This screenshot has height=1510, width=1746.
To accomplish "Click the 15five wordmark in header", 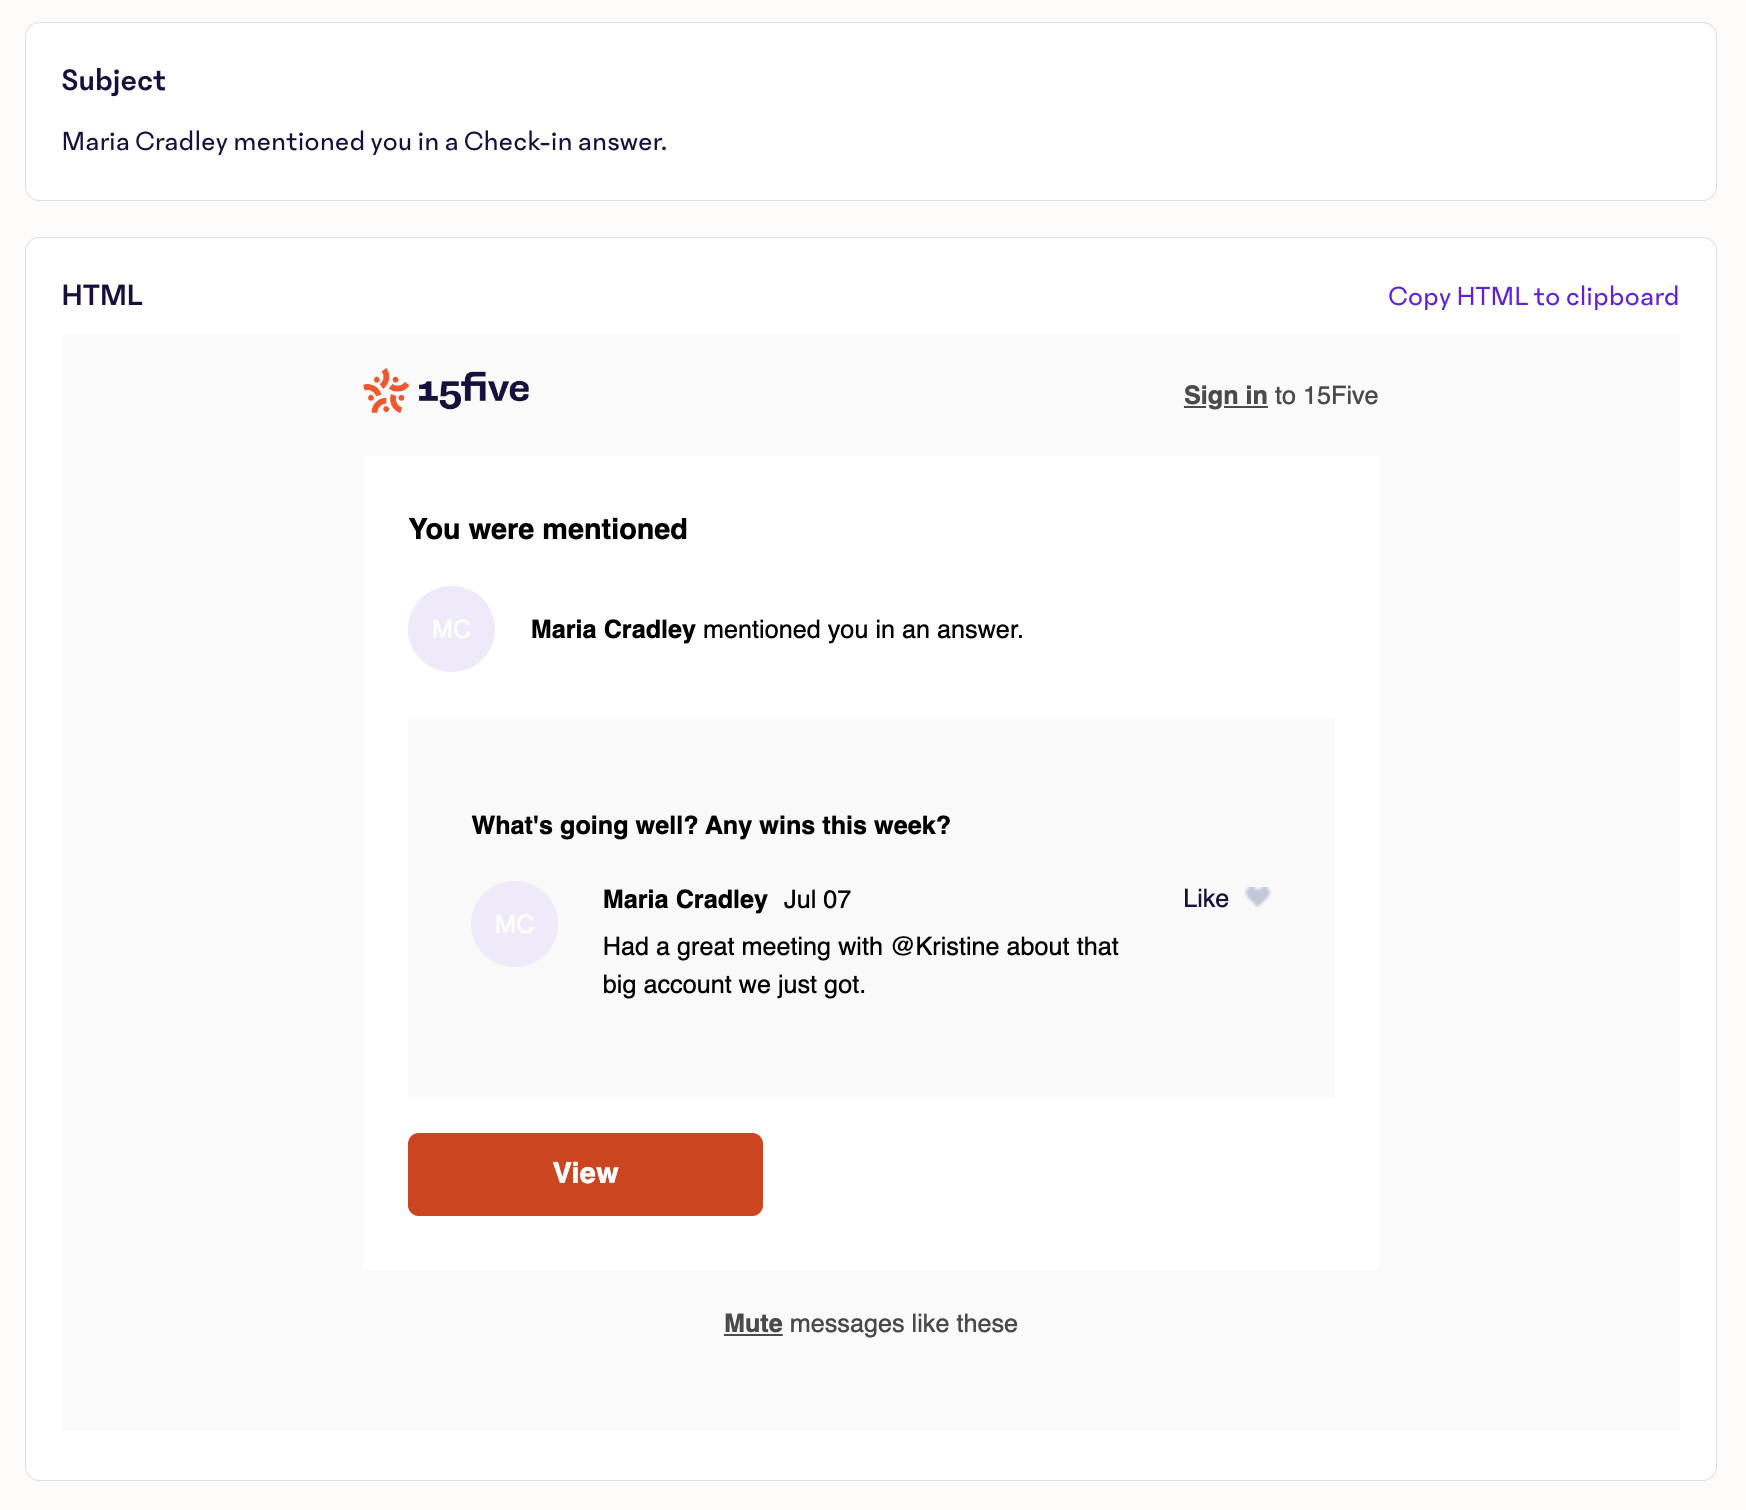I will coord(473,389).
